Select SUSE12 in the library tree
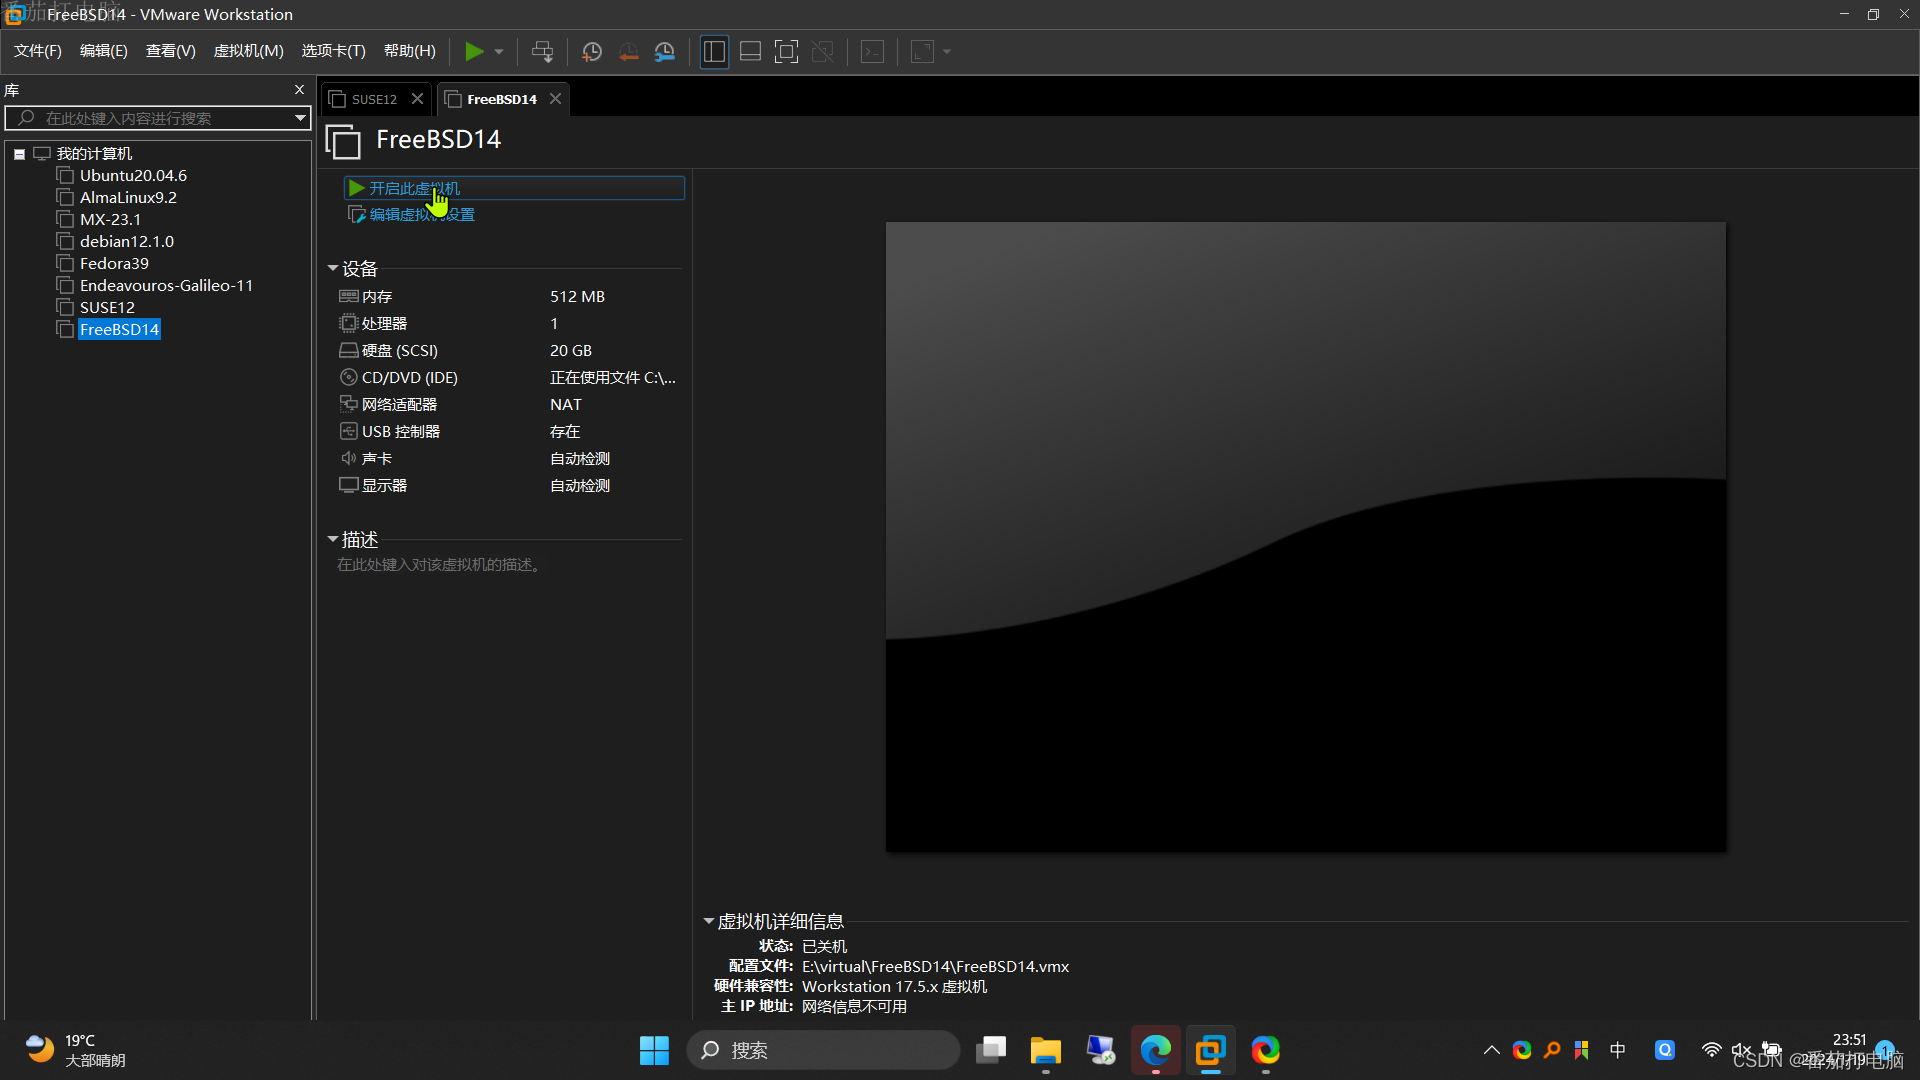The height and width of the screenshot is (1080, 1920). tap(107, 308)
